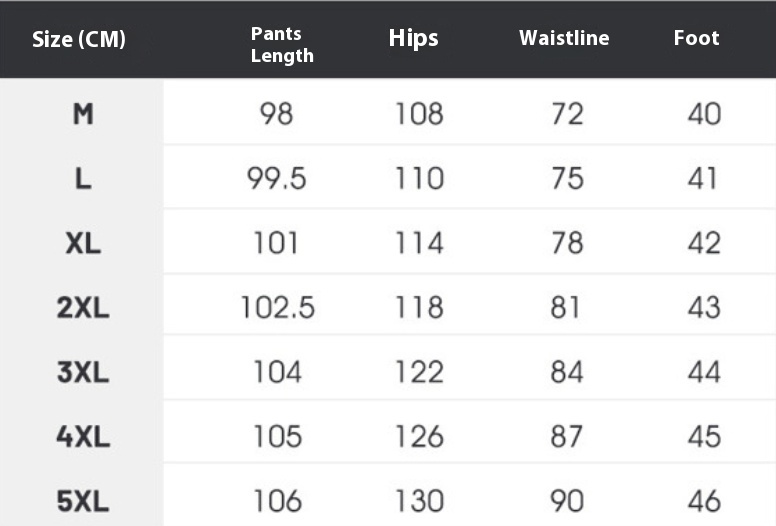
Task: Select the 5XL size row label
Action: (82, 501)
